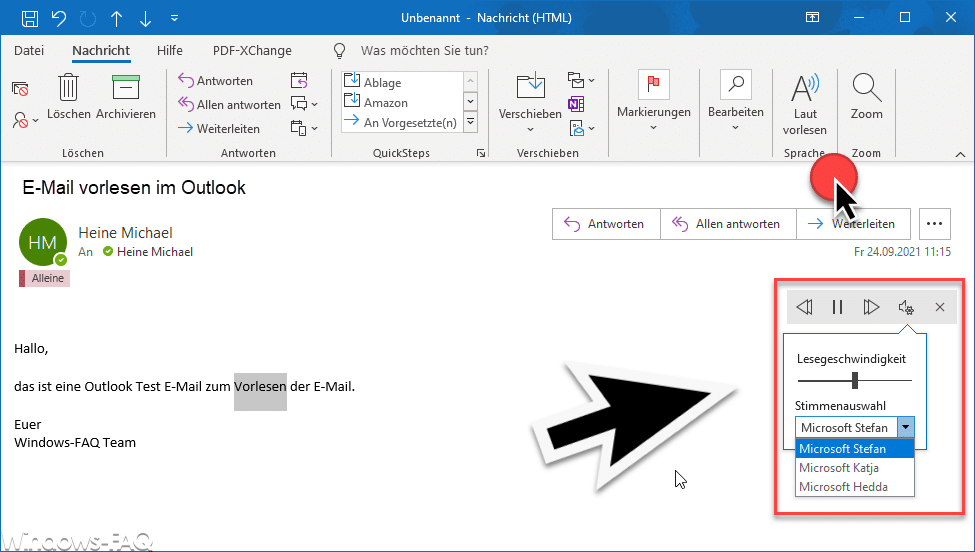Image resolution: width=975 pixels, height=552 pixels.
Task: Choose the Microsoft Hedda voice
Action: [x=854, y=487]
